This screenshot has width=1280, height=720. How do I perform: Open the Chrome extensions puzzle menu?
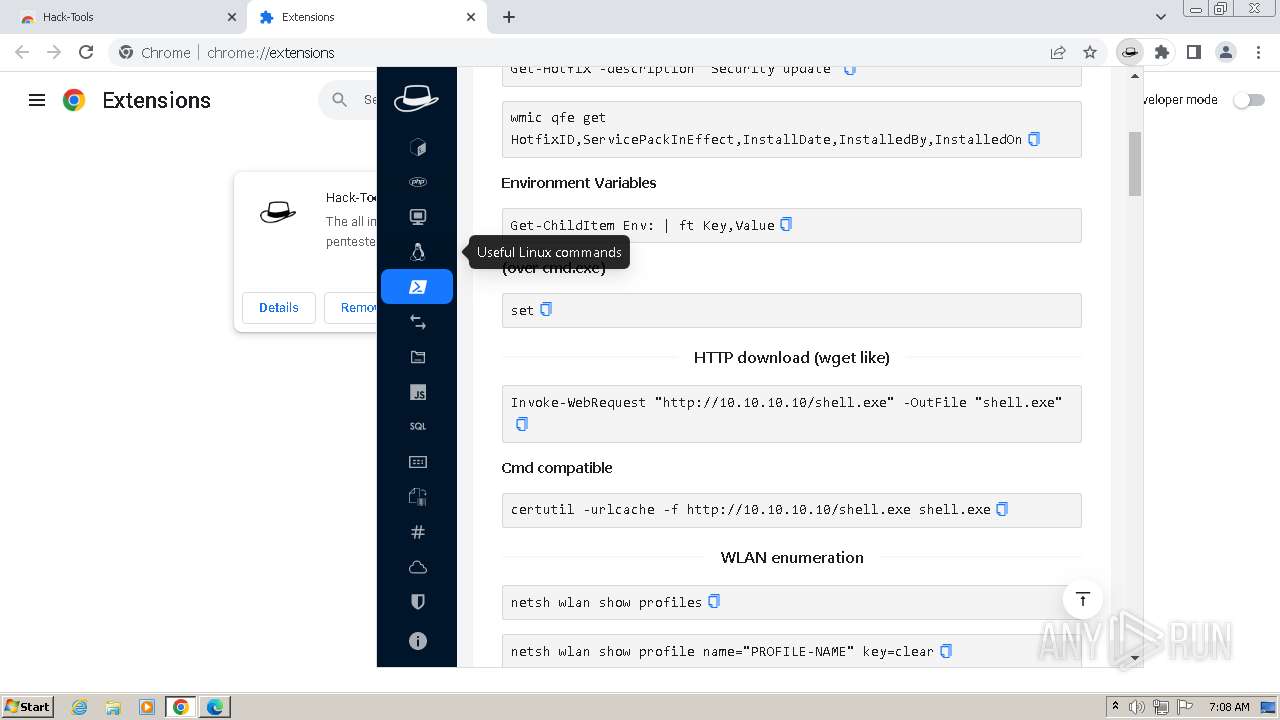pos(1162,52)
